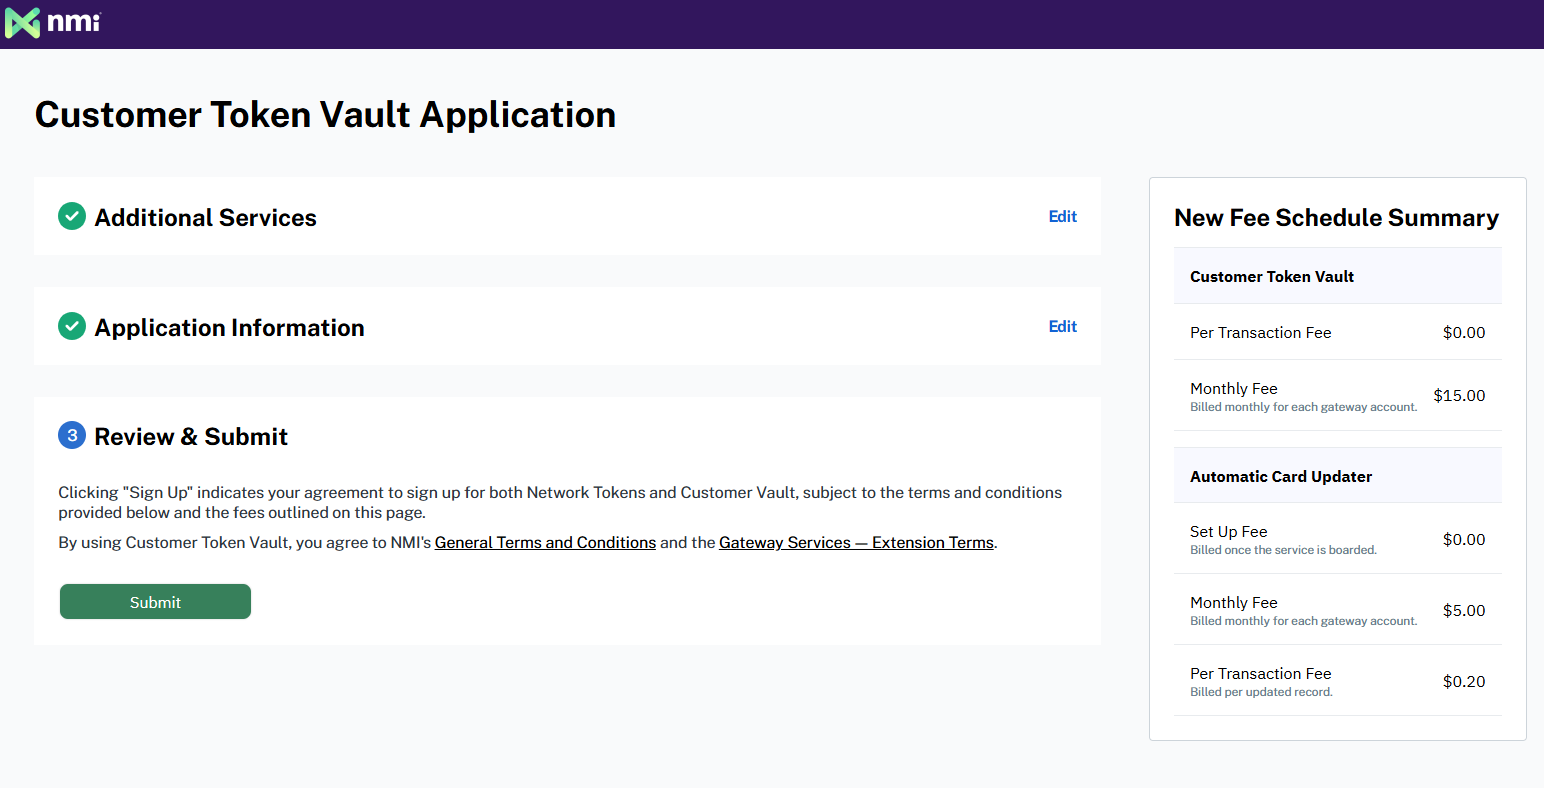Click Automatic Card Updater Monthly Fee label
Image resolution: width=1544 pixels, height=788 pixels.
[x=1233, y=603]
